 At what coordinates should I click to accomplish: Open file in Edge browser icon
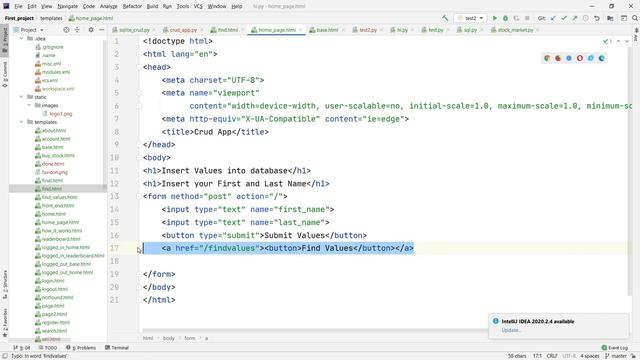click(x=601, y=58)
